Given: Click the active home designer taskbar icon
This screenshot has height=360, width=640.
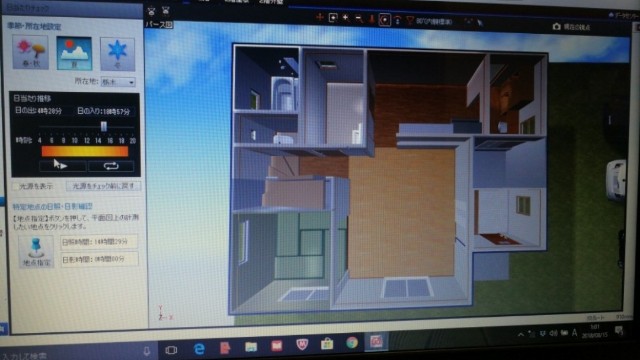Looking at the screenshot, I should 376,341.
